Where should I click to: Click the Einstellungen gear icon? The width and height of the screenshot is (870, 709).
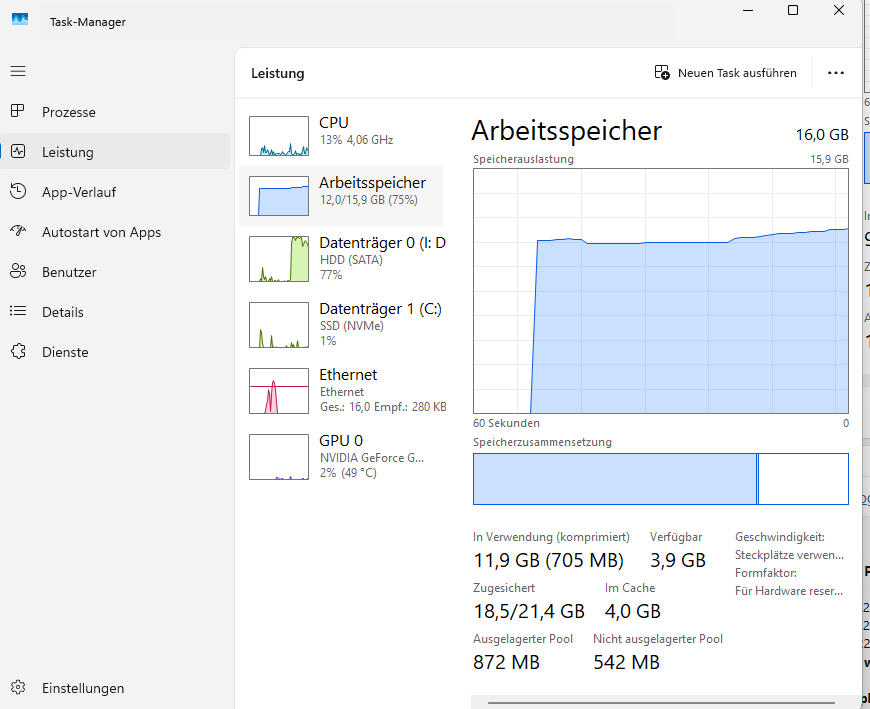coord(18,687)
